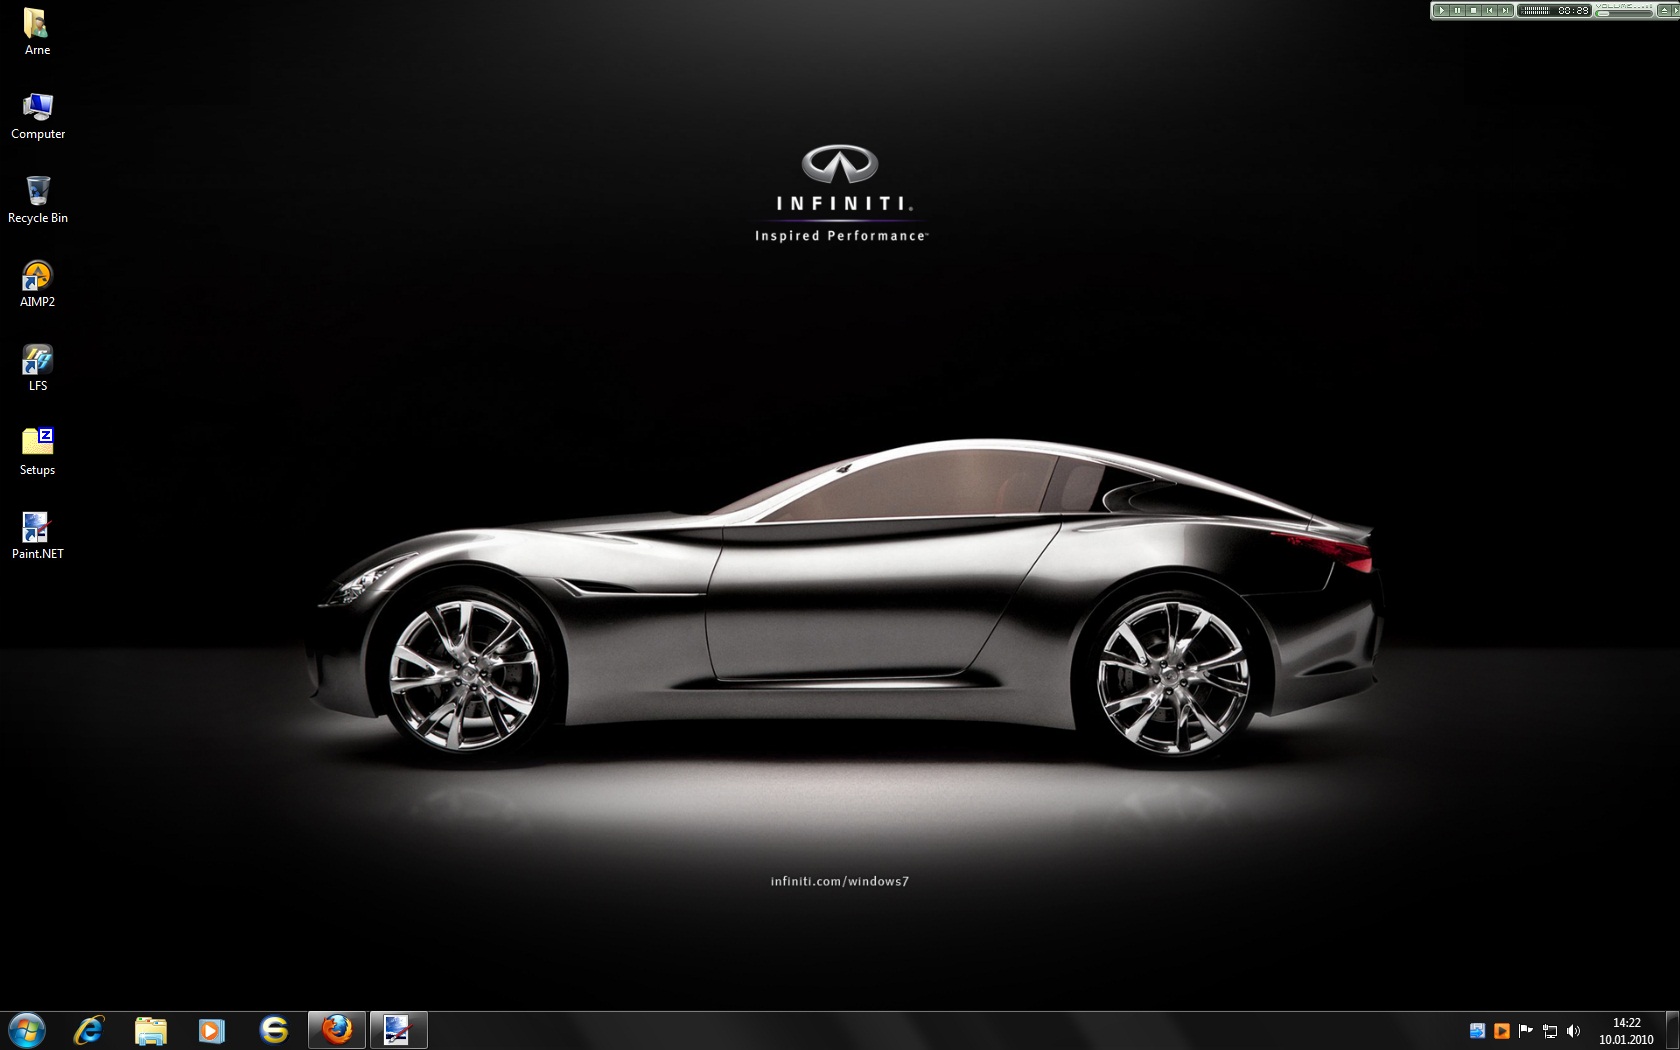Launch Internet Explorer from the taskbar

coord(89,1030)
